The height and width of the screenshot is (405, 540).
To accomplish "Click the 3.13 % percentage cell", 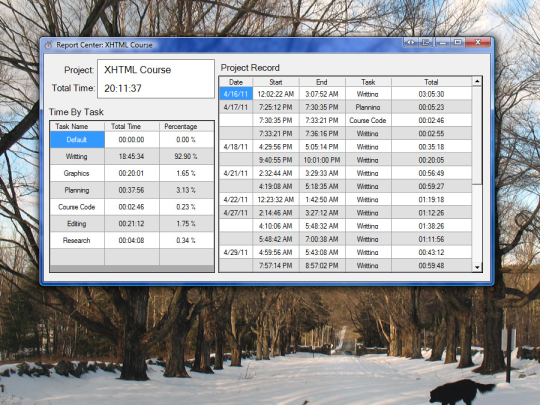I will [187, 190].
